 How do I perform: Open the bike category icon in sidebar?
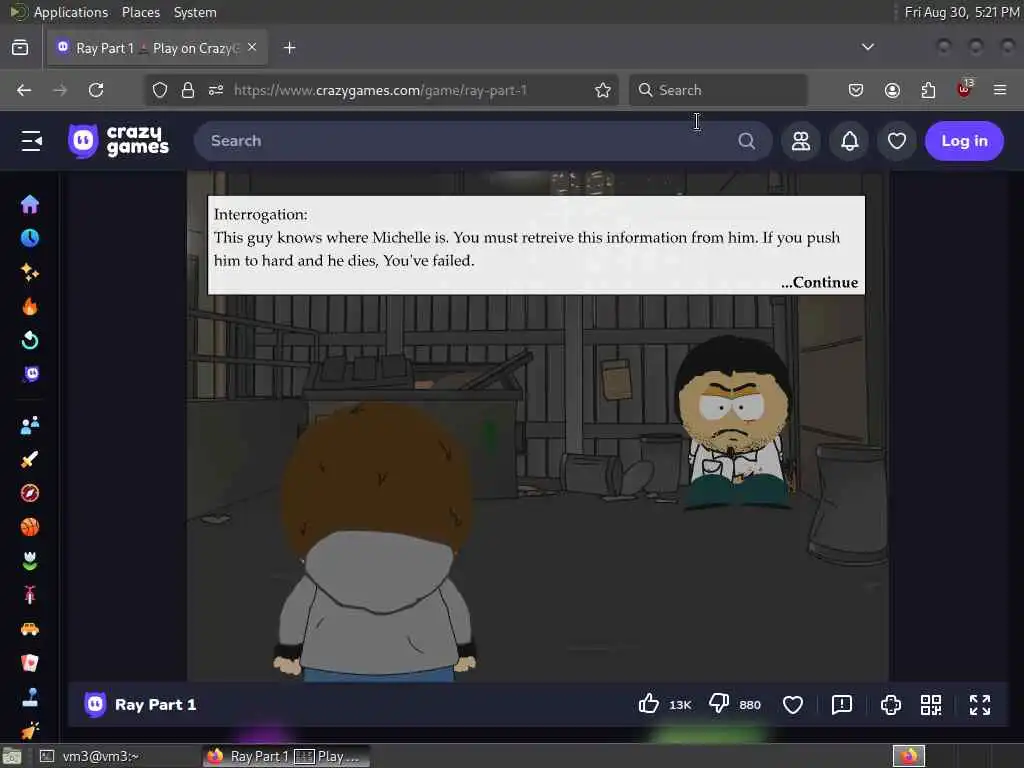pyautogui.click(x=30, y=595)
